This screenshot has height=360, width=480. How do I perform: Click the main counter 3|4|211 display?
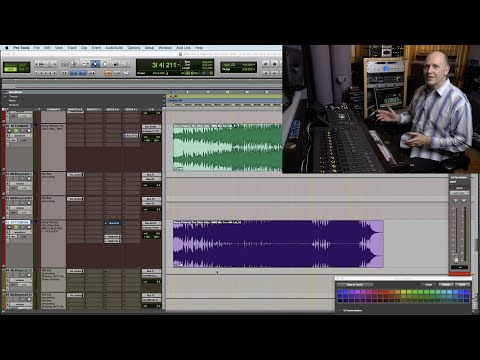tap(164, 65)
